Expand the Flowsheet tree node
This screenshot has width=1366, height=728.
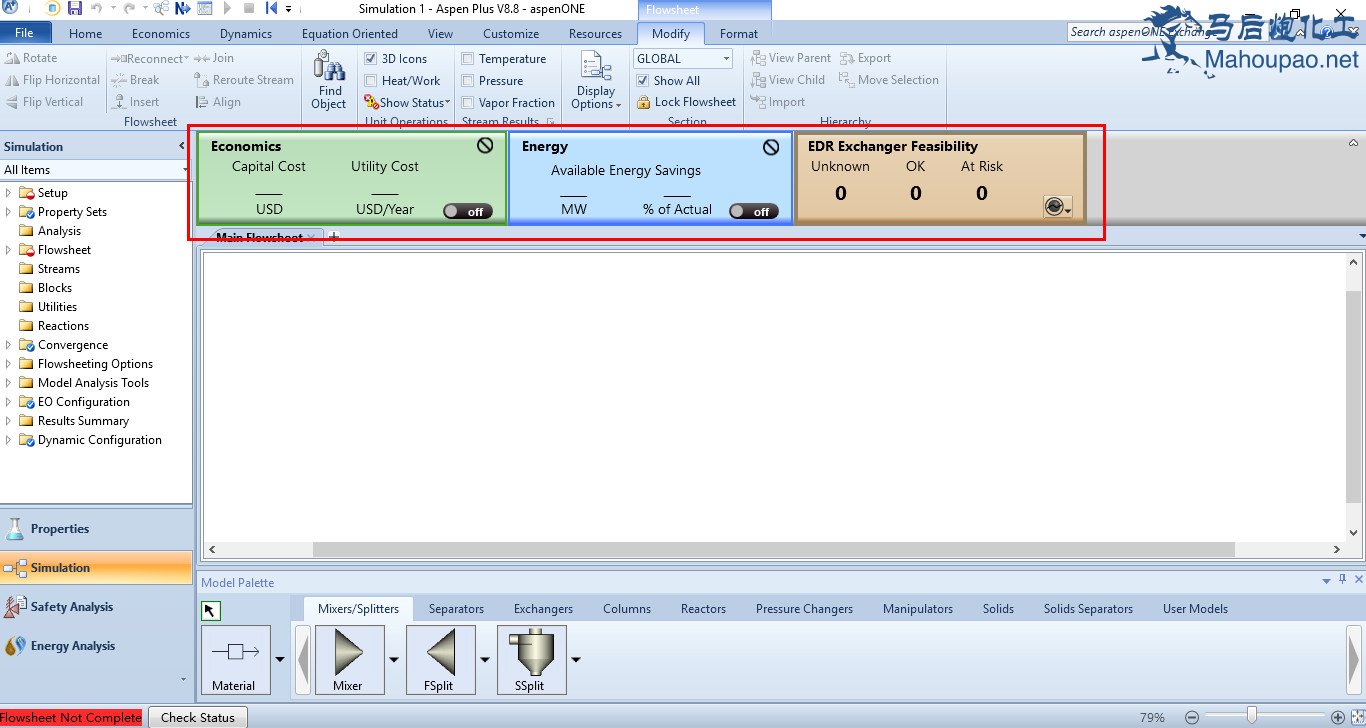click(9, 250)
